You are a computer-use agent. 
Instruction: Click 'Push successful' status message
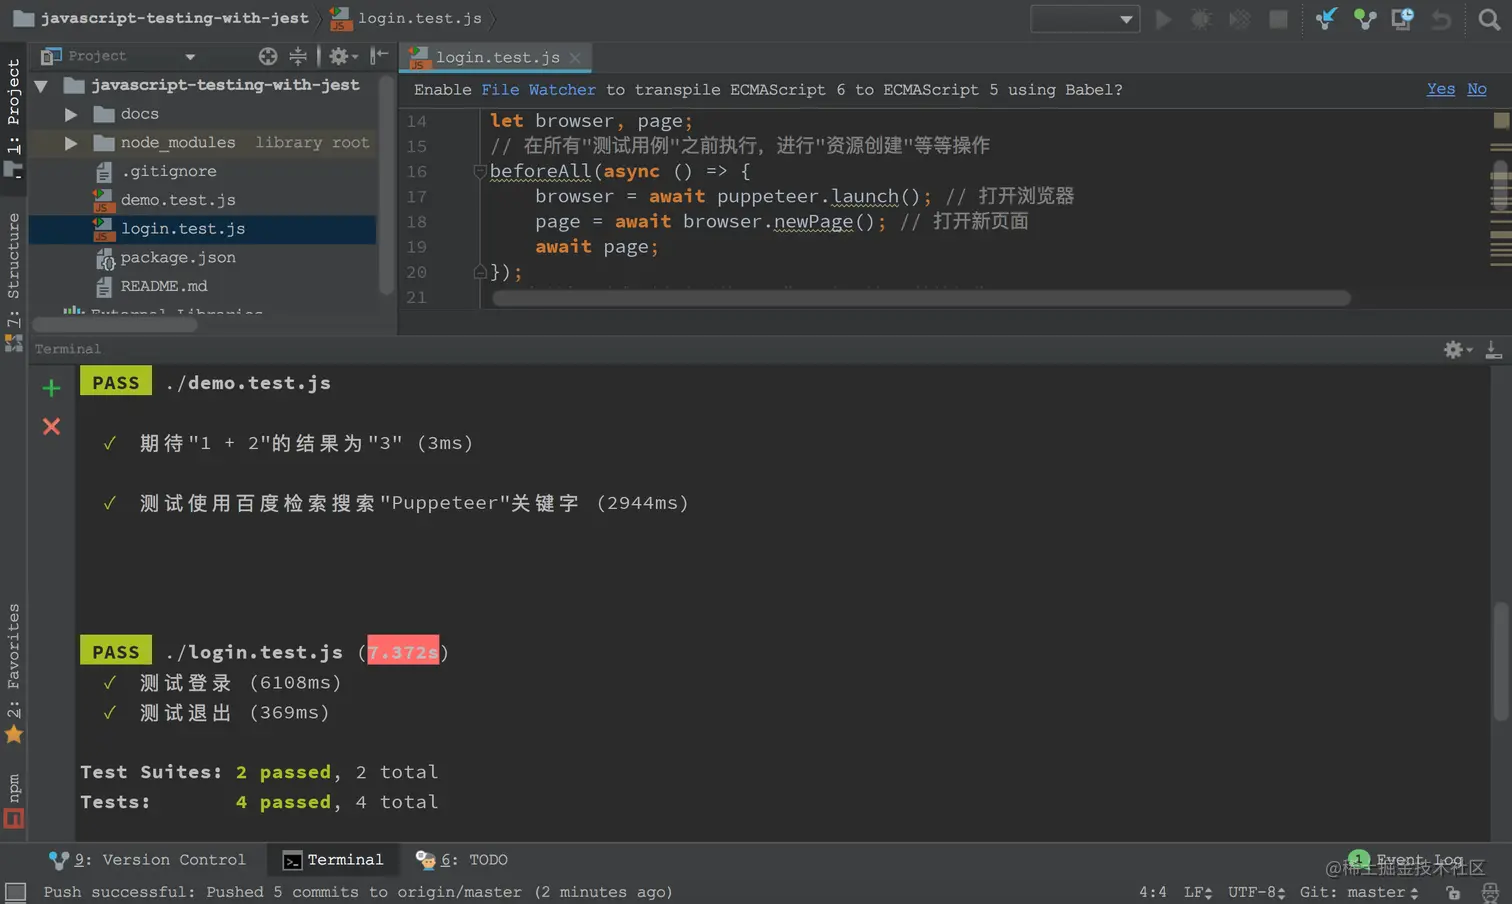click(357, 892)
